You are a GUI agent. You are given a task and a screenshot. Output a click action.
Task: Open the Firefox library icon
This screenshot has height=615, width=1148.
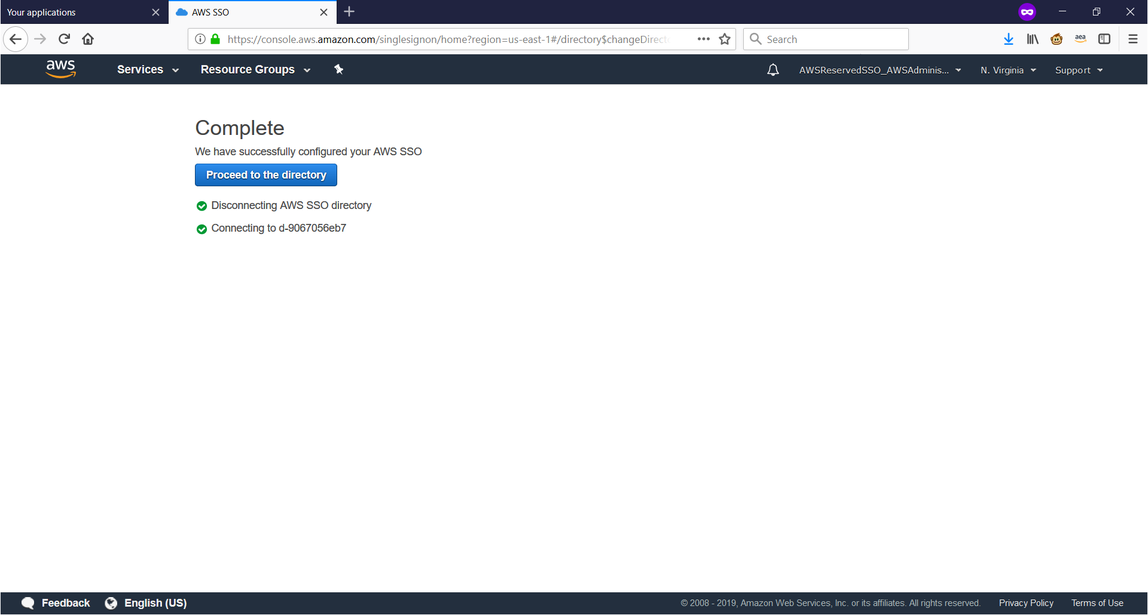pyautogui.click(x=1032, y=40)
